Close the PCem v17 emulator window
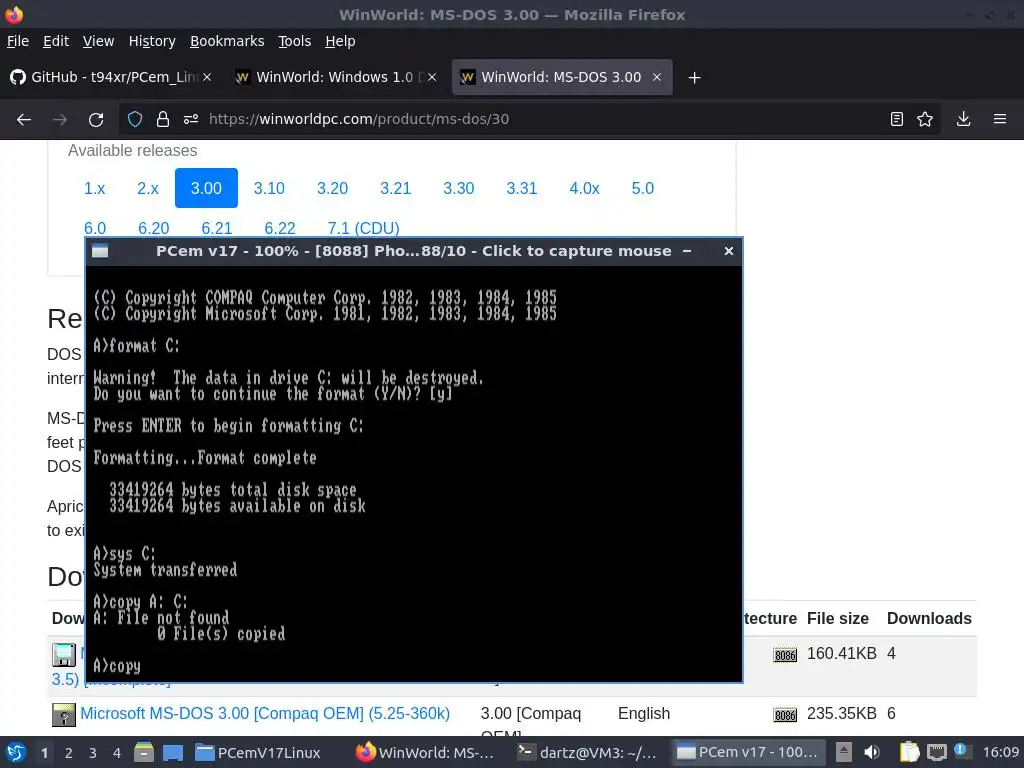The image size is (1024, 768). click(729, 251)
